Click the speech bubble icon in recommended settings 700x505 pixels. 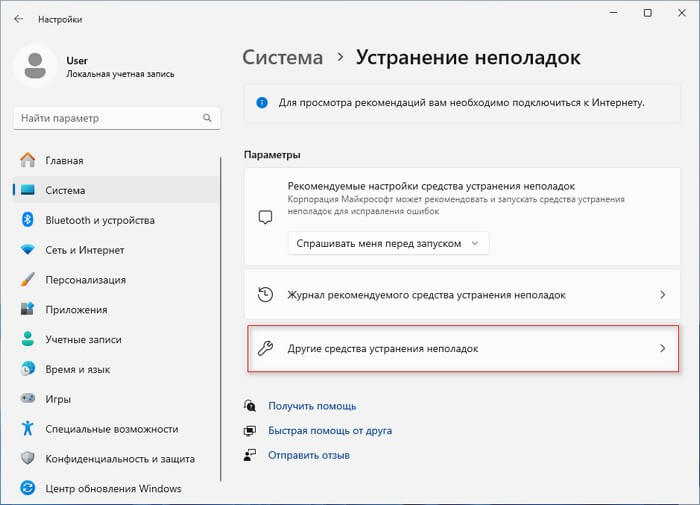(x=265, y=218)
